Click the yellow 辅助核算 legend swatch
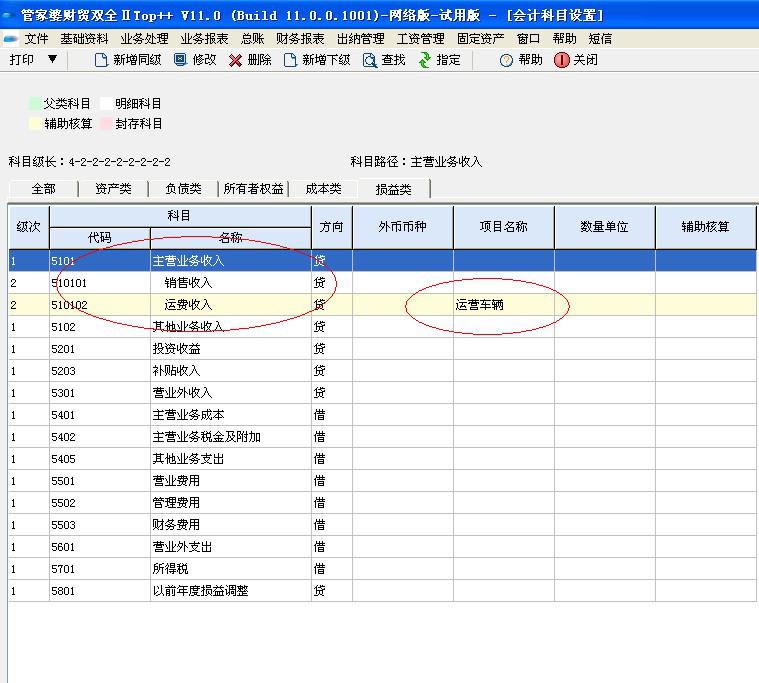This screenshot has width=759, height=683. click(x=35, y=123)
